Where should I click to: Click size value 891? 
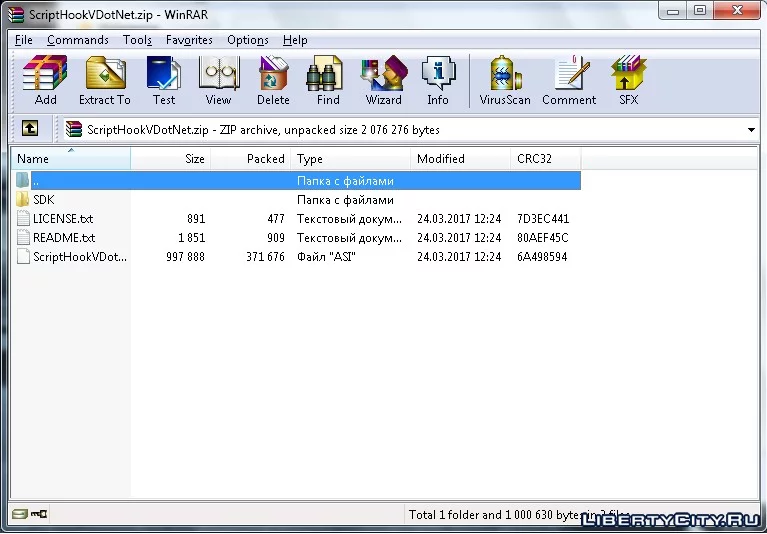(196, 219)
